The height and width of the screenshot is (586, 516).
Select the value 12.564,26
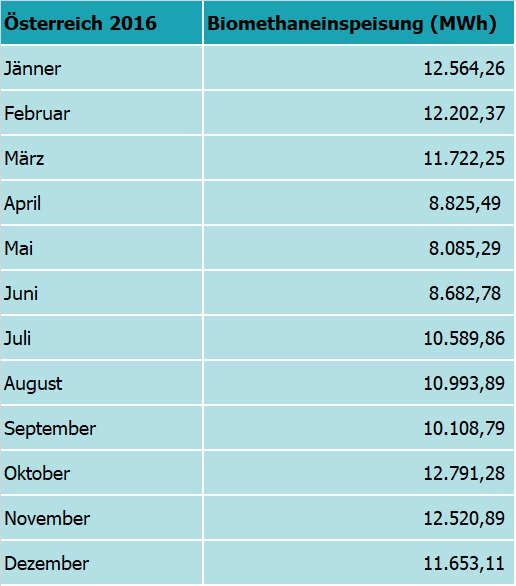pos(464,69)
